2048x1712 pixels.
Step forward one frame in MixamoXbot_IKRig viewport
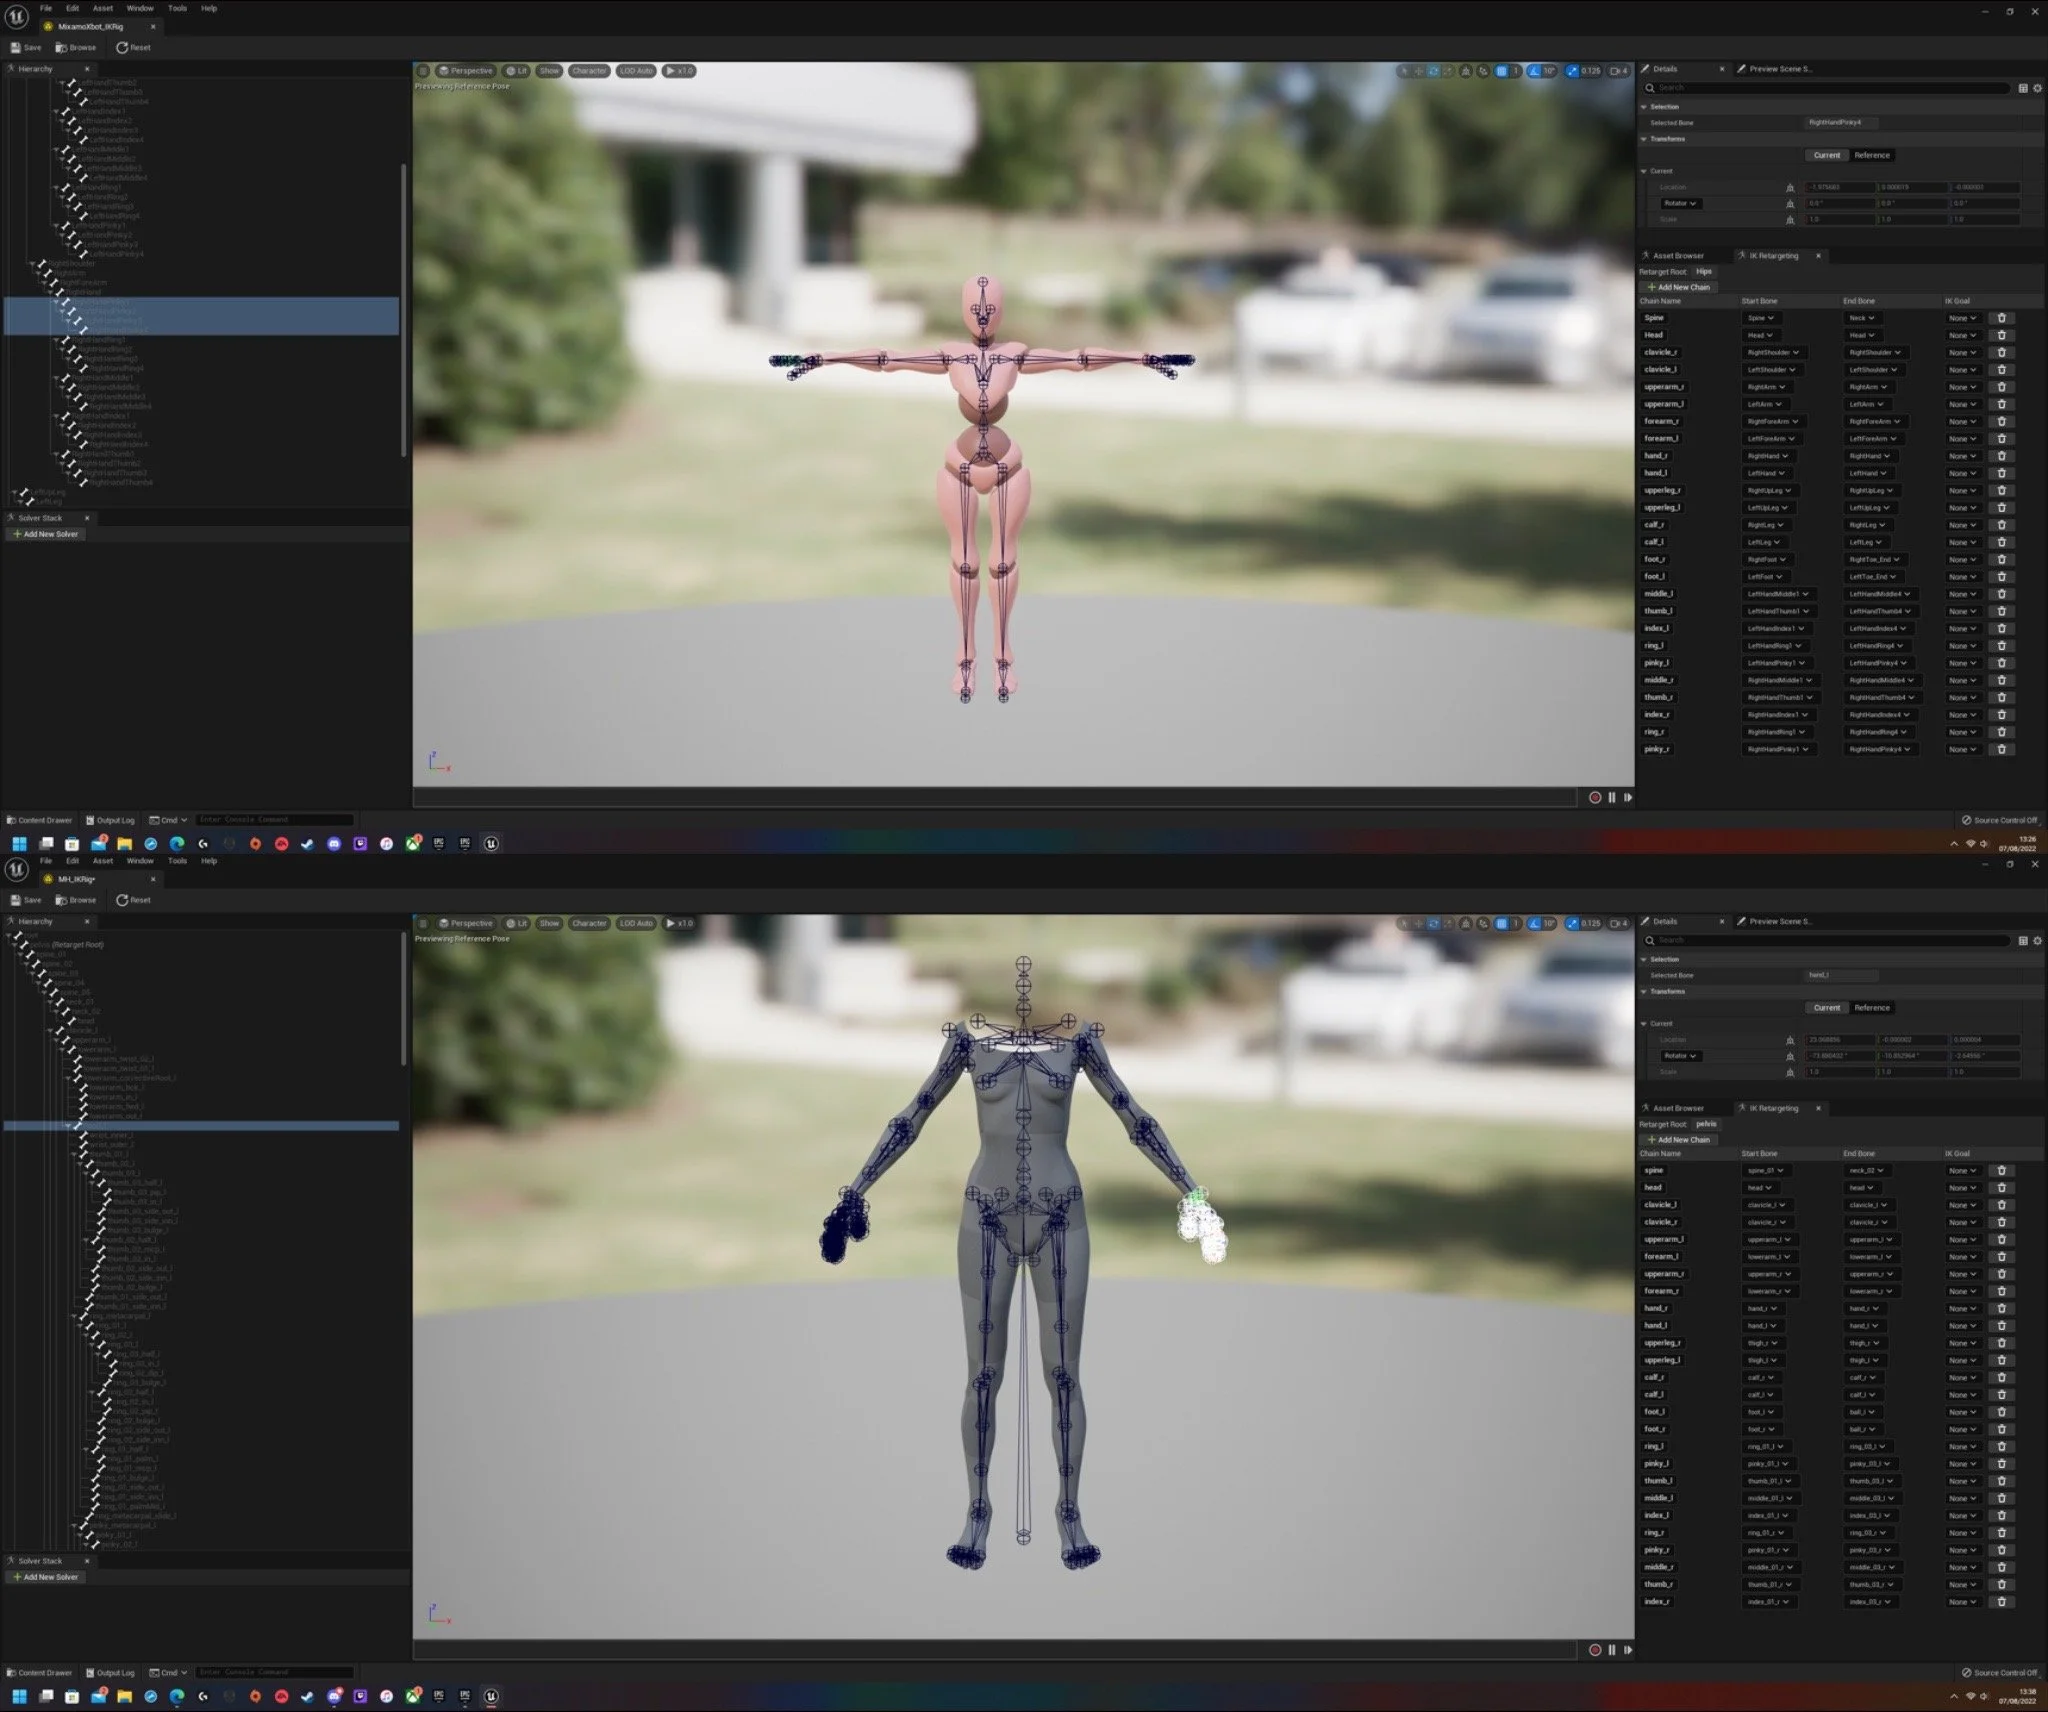point(1628,797)
